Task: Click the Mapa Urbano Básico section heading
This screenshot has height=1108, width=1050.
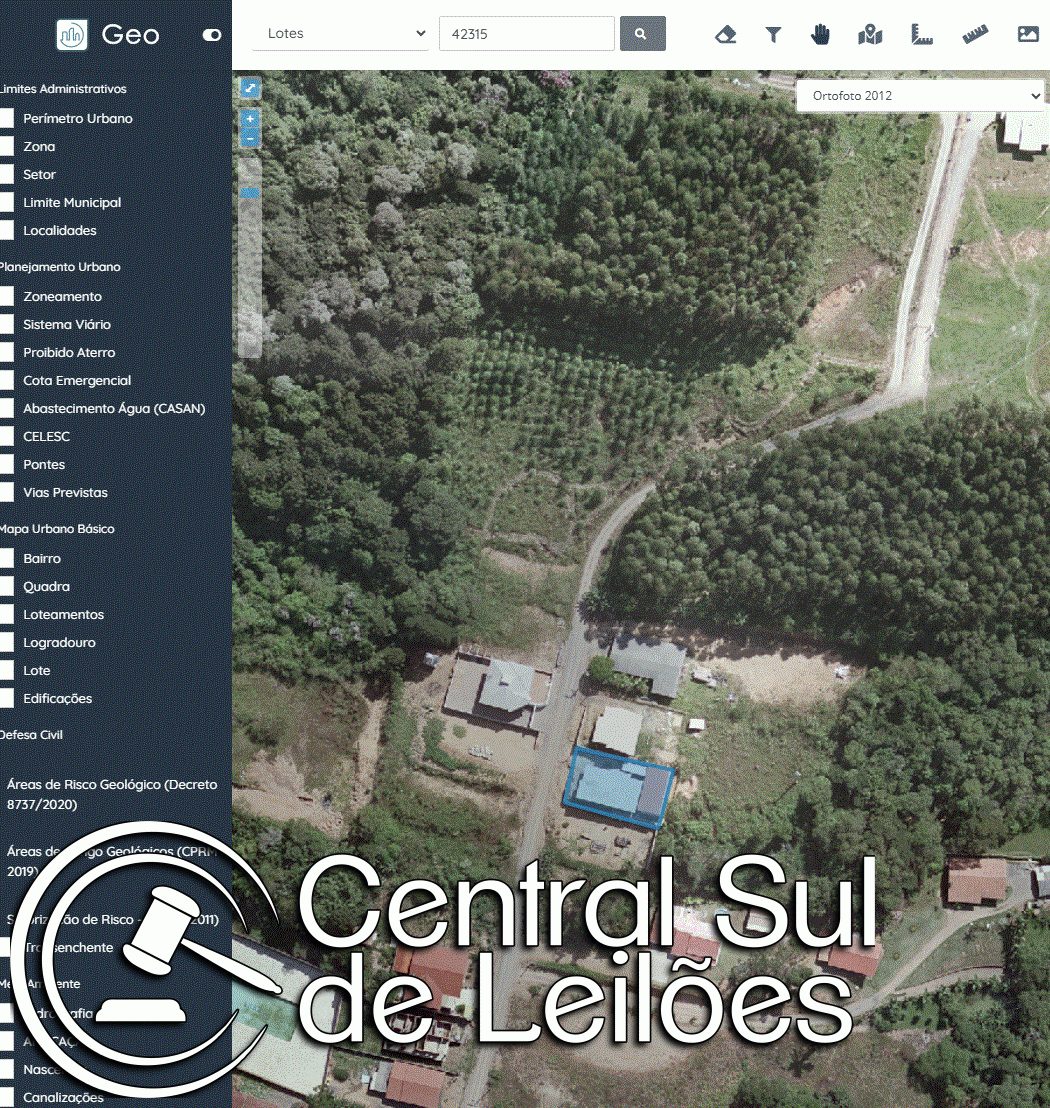Action: (57, 529)
